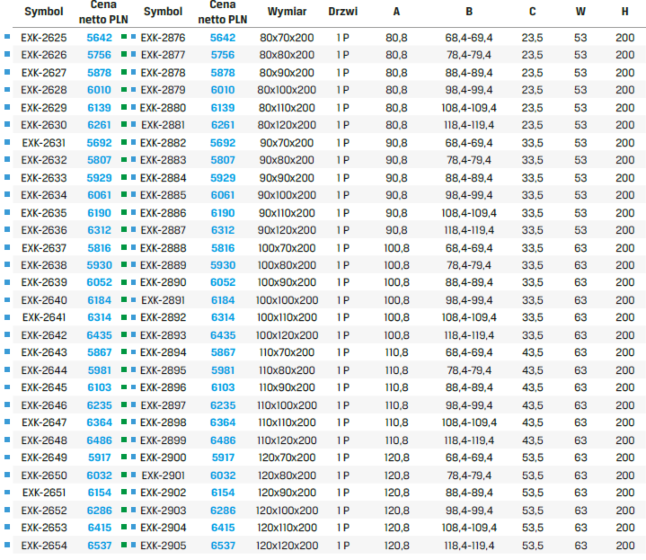646x560 pixels.
Task: Select dimension 100x100x200
Action: tap(287, 300)
